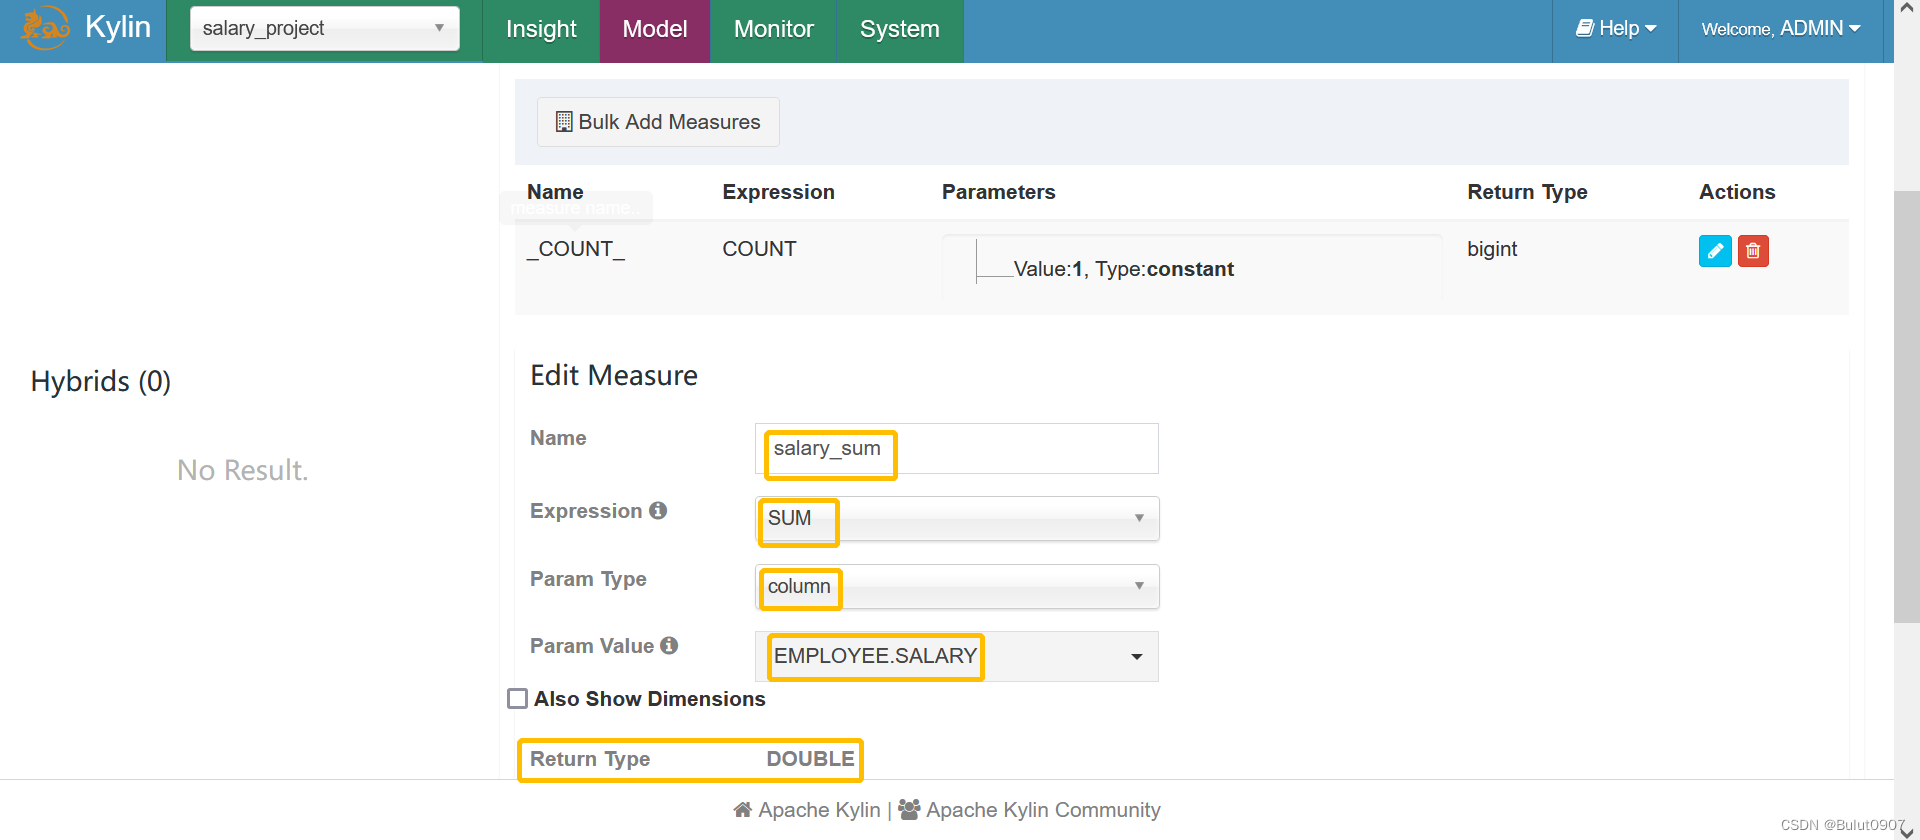Image resolution: width=1920 pixels, height=840 pixels.
Task: Click the Actions column header
Action: click(1737, 192)
